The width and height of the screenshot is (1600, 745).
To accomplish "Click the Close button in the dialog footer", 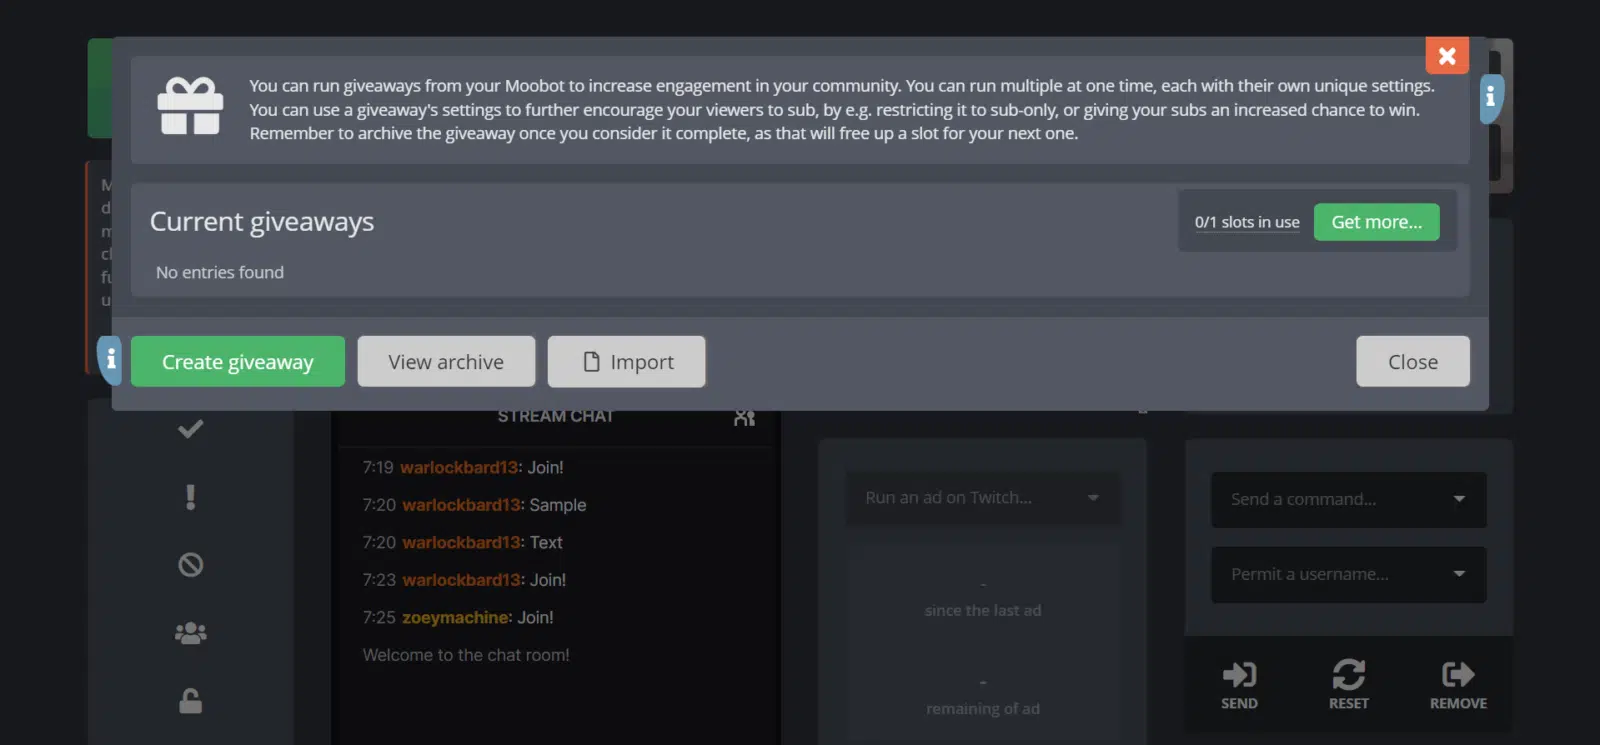I will (x=1413, y=362).
